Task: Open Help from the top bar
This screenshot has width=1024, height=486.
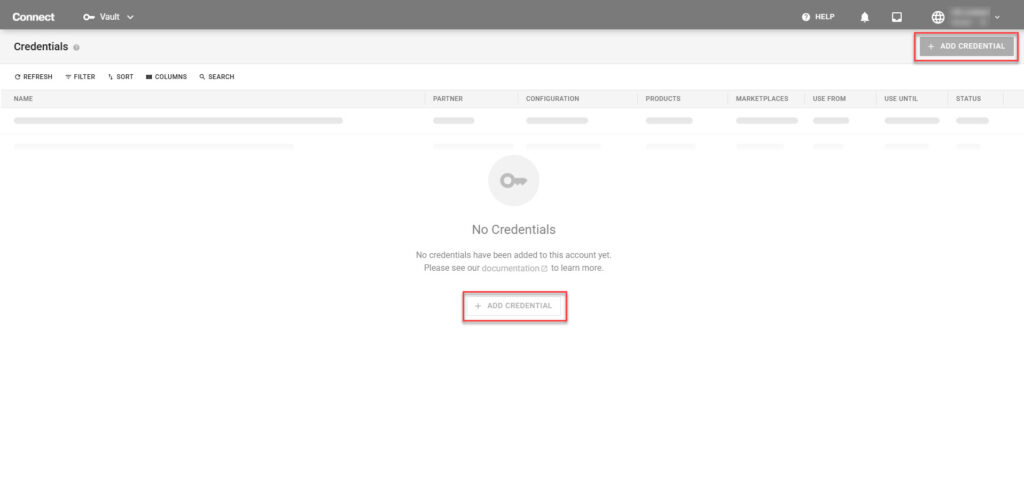Action: coord(818,17)
